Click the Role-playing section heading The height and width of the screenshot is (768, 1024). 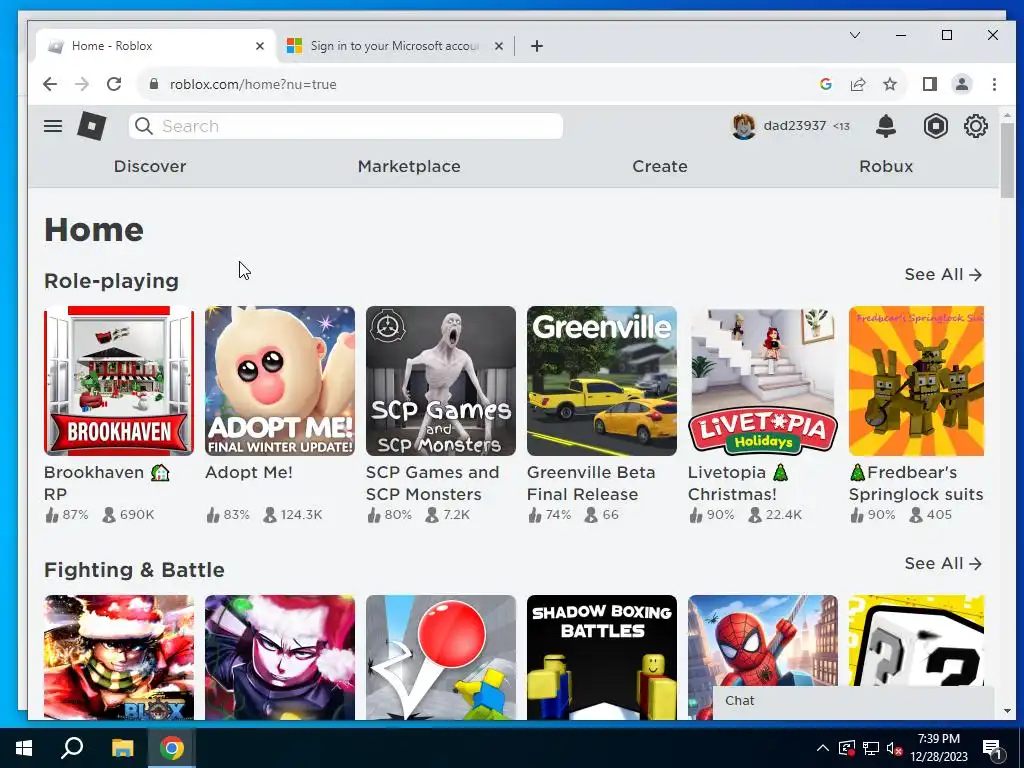pos(111,281)
